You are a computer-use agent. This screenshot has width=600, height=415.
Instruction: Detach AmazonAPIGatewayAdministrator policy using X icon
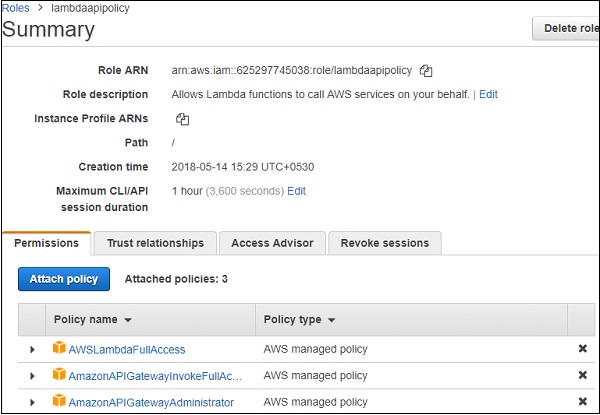[x=582, y=402]
